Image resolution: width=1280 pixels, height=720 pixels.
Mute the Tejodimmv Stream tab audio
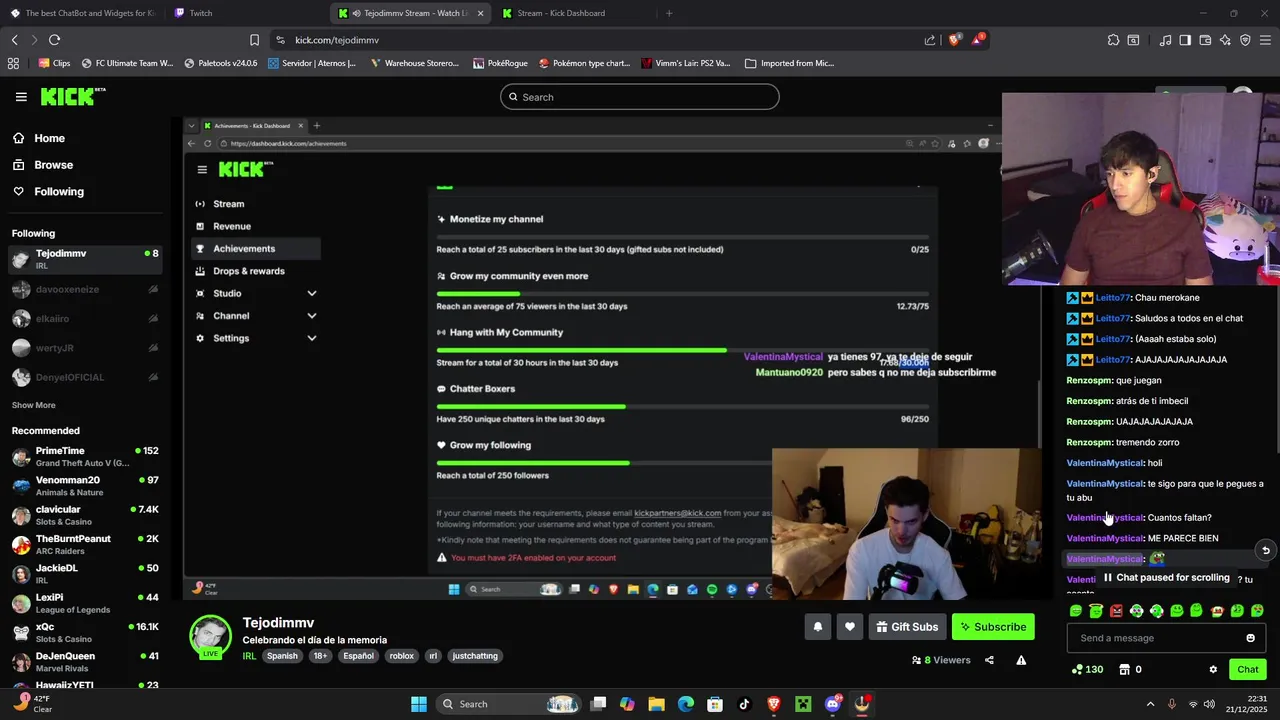pos(357,13)
